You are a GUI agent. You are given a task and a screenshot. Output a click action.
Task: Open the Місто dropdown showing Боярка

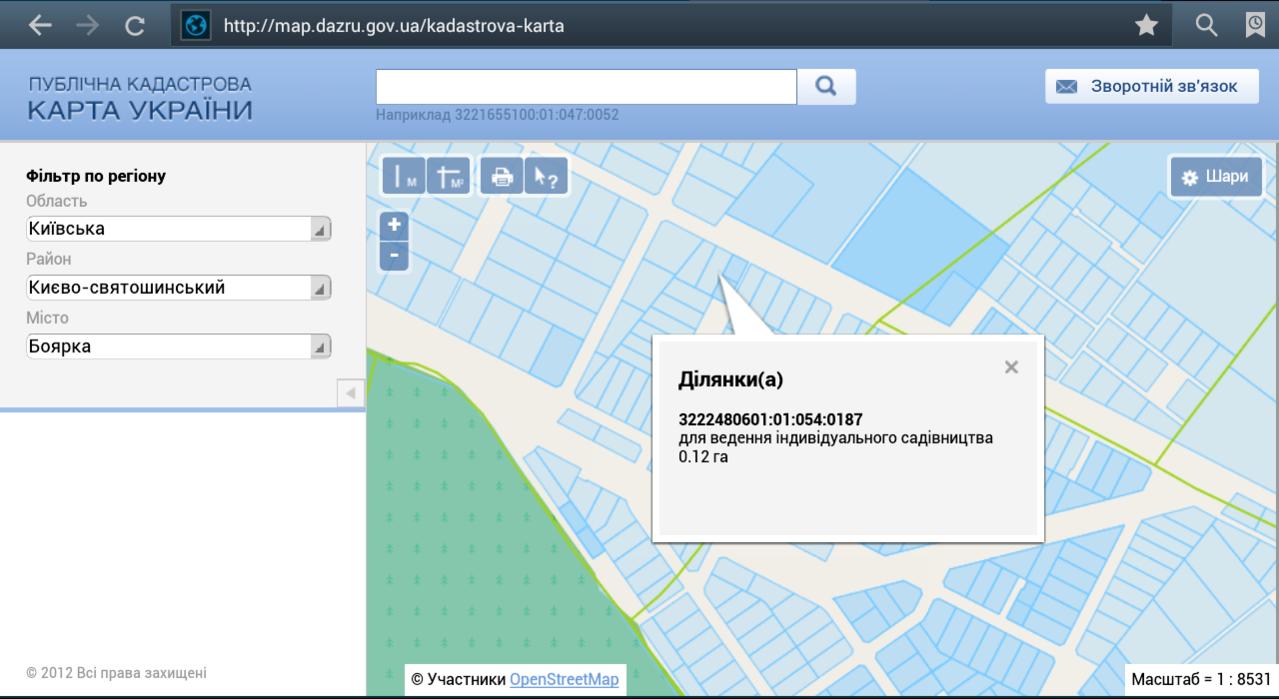[x=178, y=347]
